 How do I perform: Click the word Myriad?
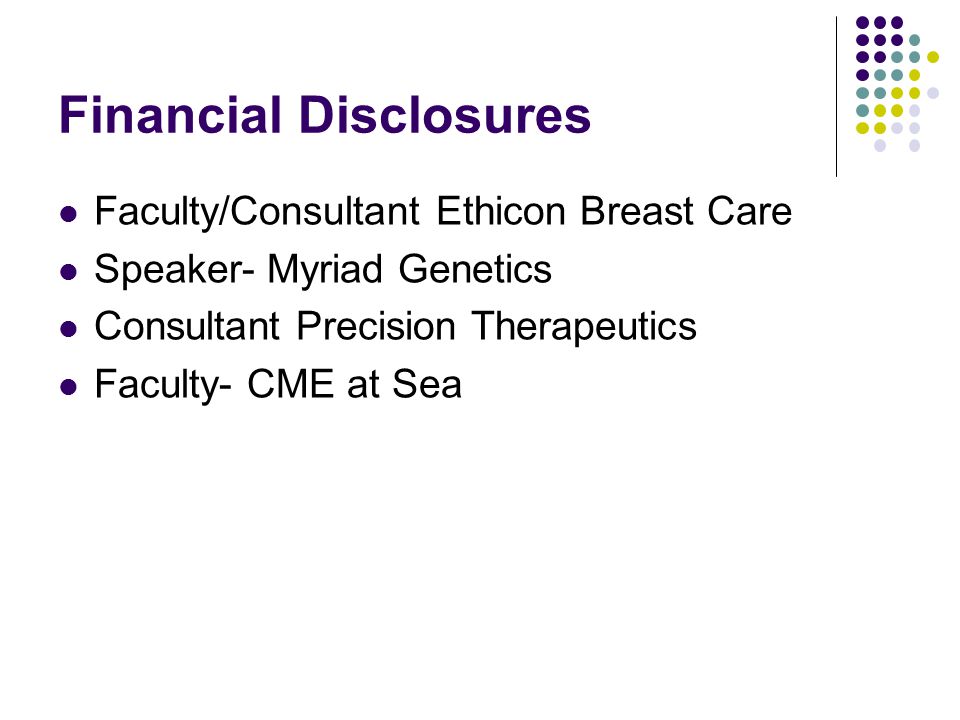pyautogui.click(x=324, y=269)
